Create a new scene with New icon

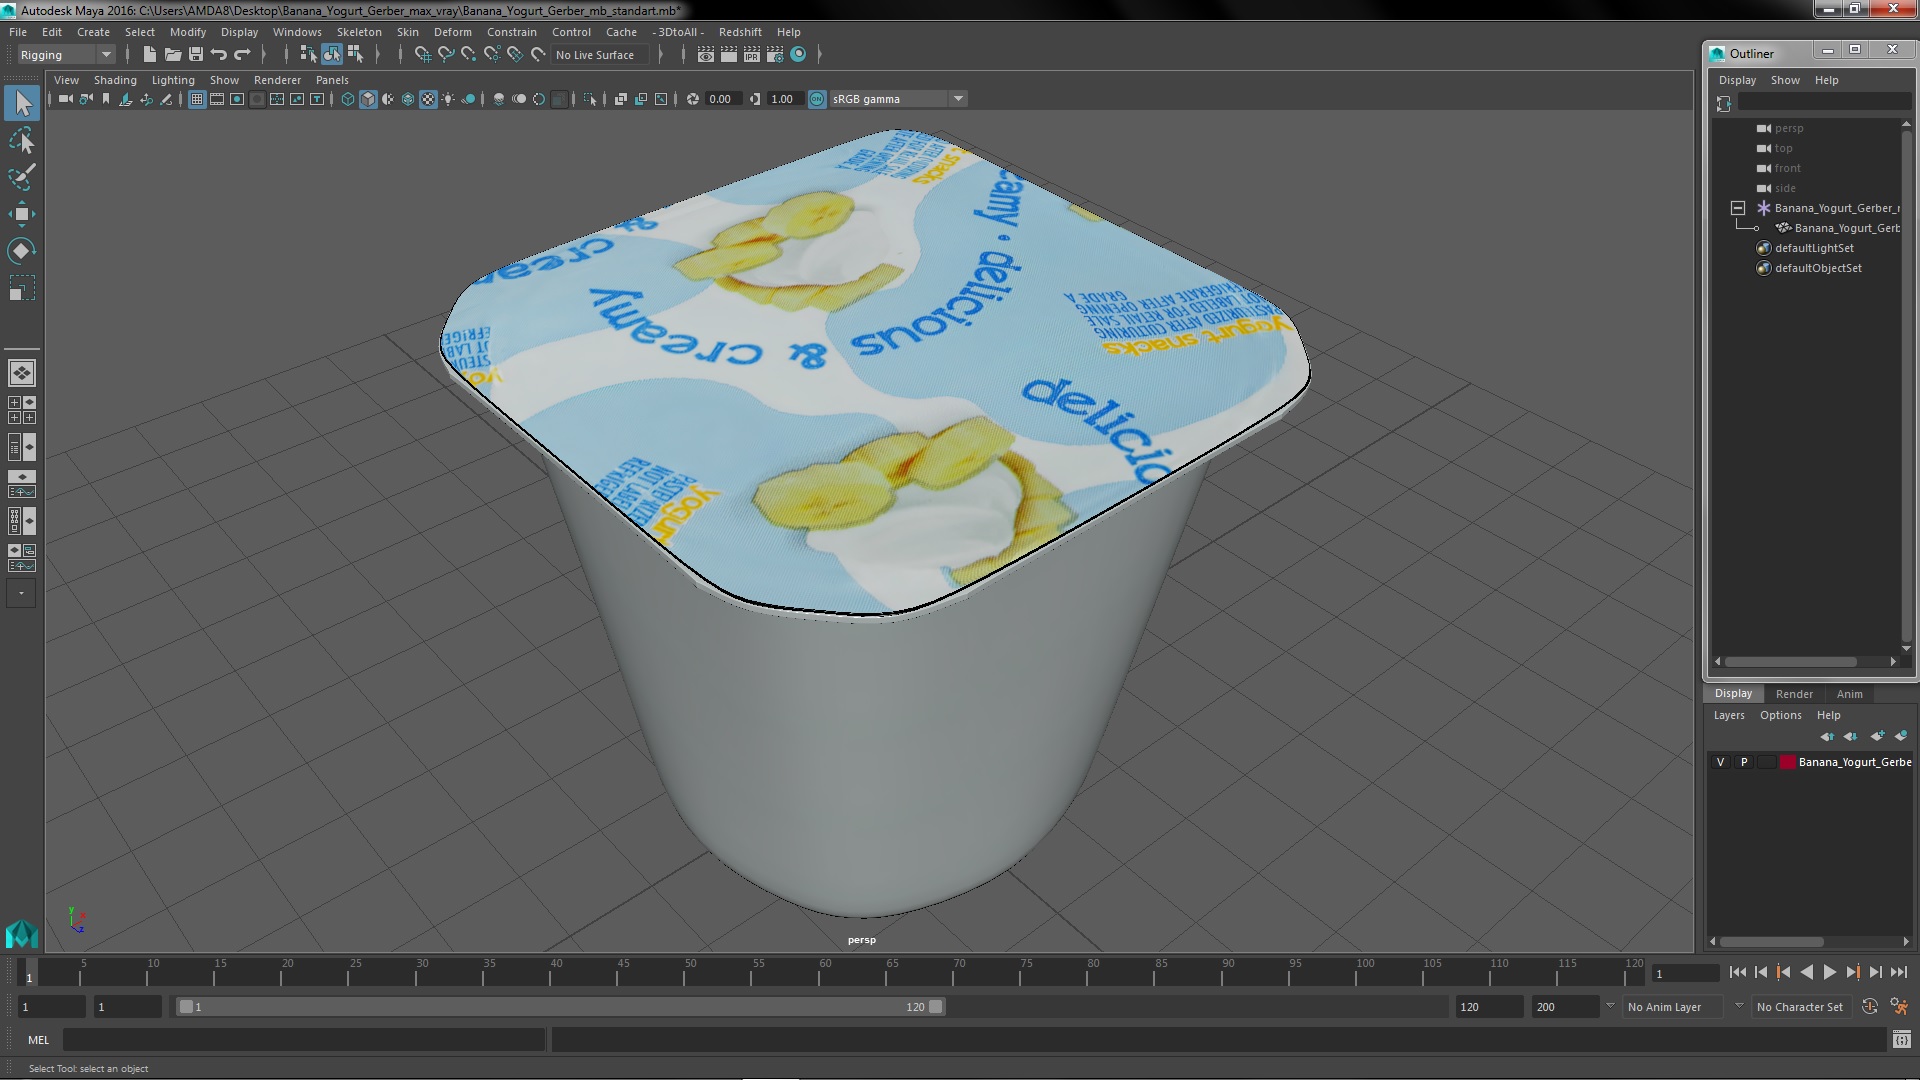[x=149, y=55]
